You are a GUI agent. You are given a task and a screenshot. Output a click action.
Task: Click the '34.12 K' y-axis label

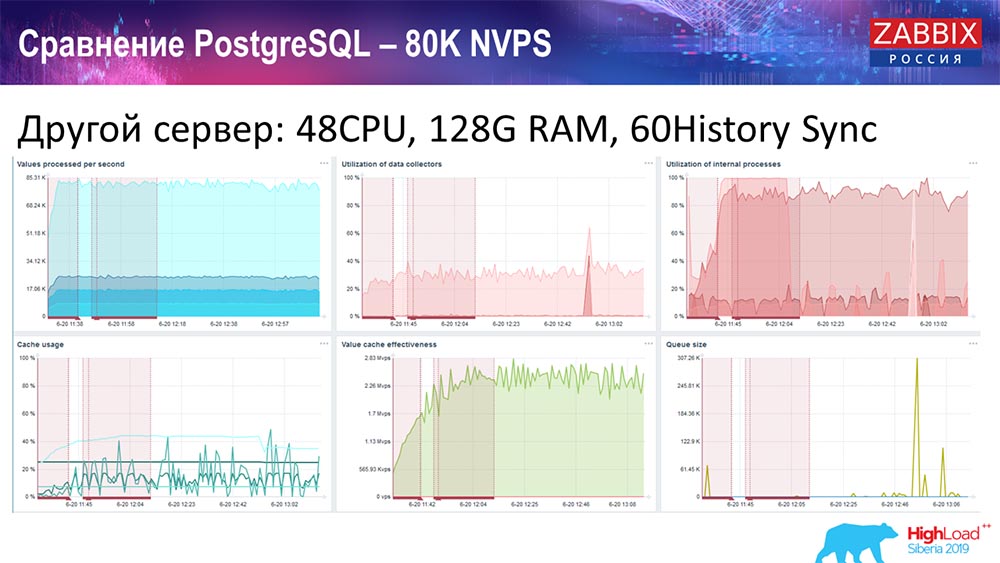click(x=36, y=261)
